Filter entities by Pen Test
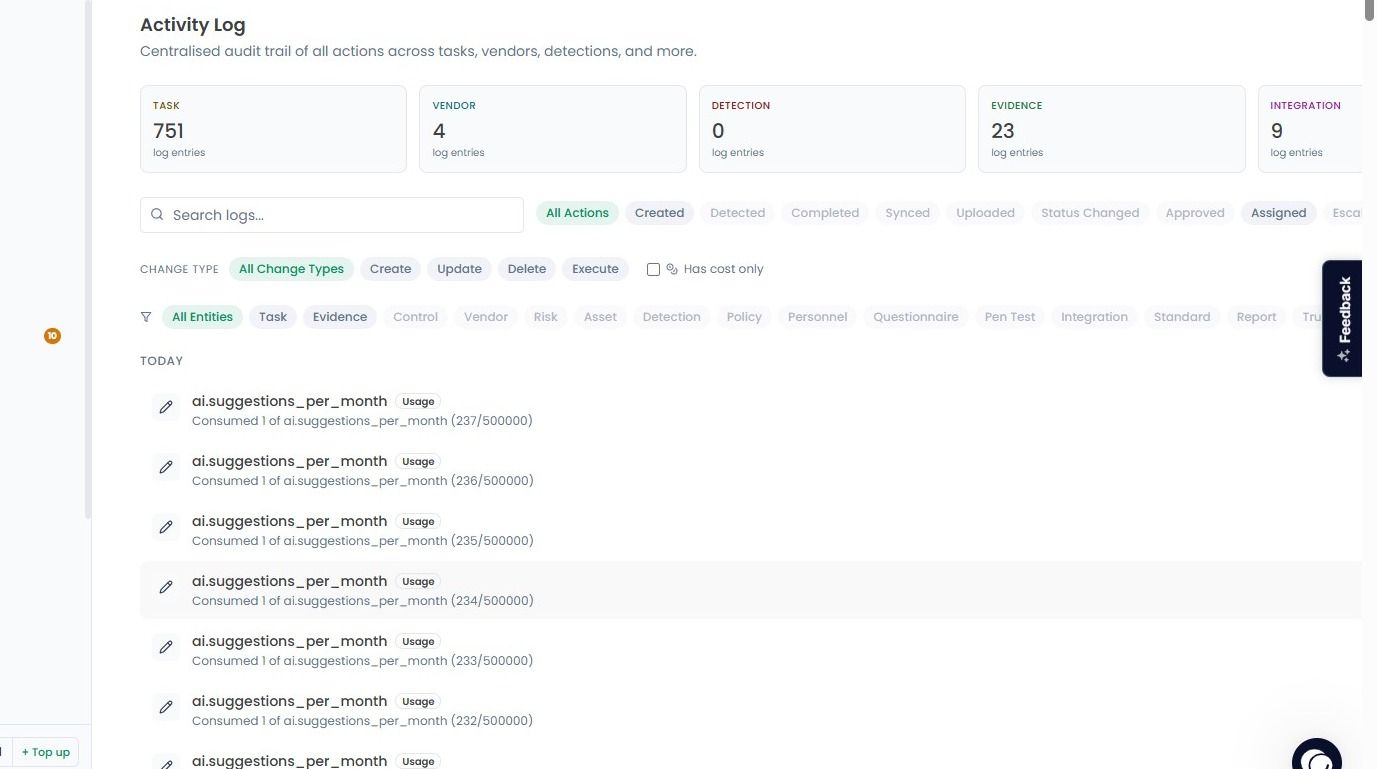Viewport: 1377px width, 769px height. pos(1010,317)
